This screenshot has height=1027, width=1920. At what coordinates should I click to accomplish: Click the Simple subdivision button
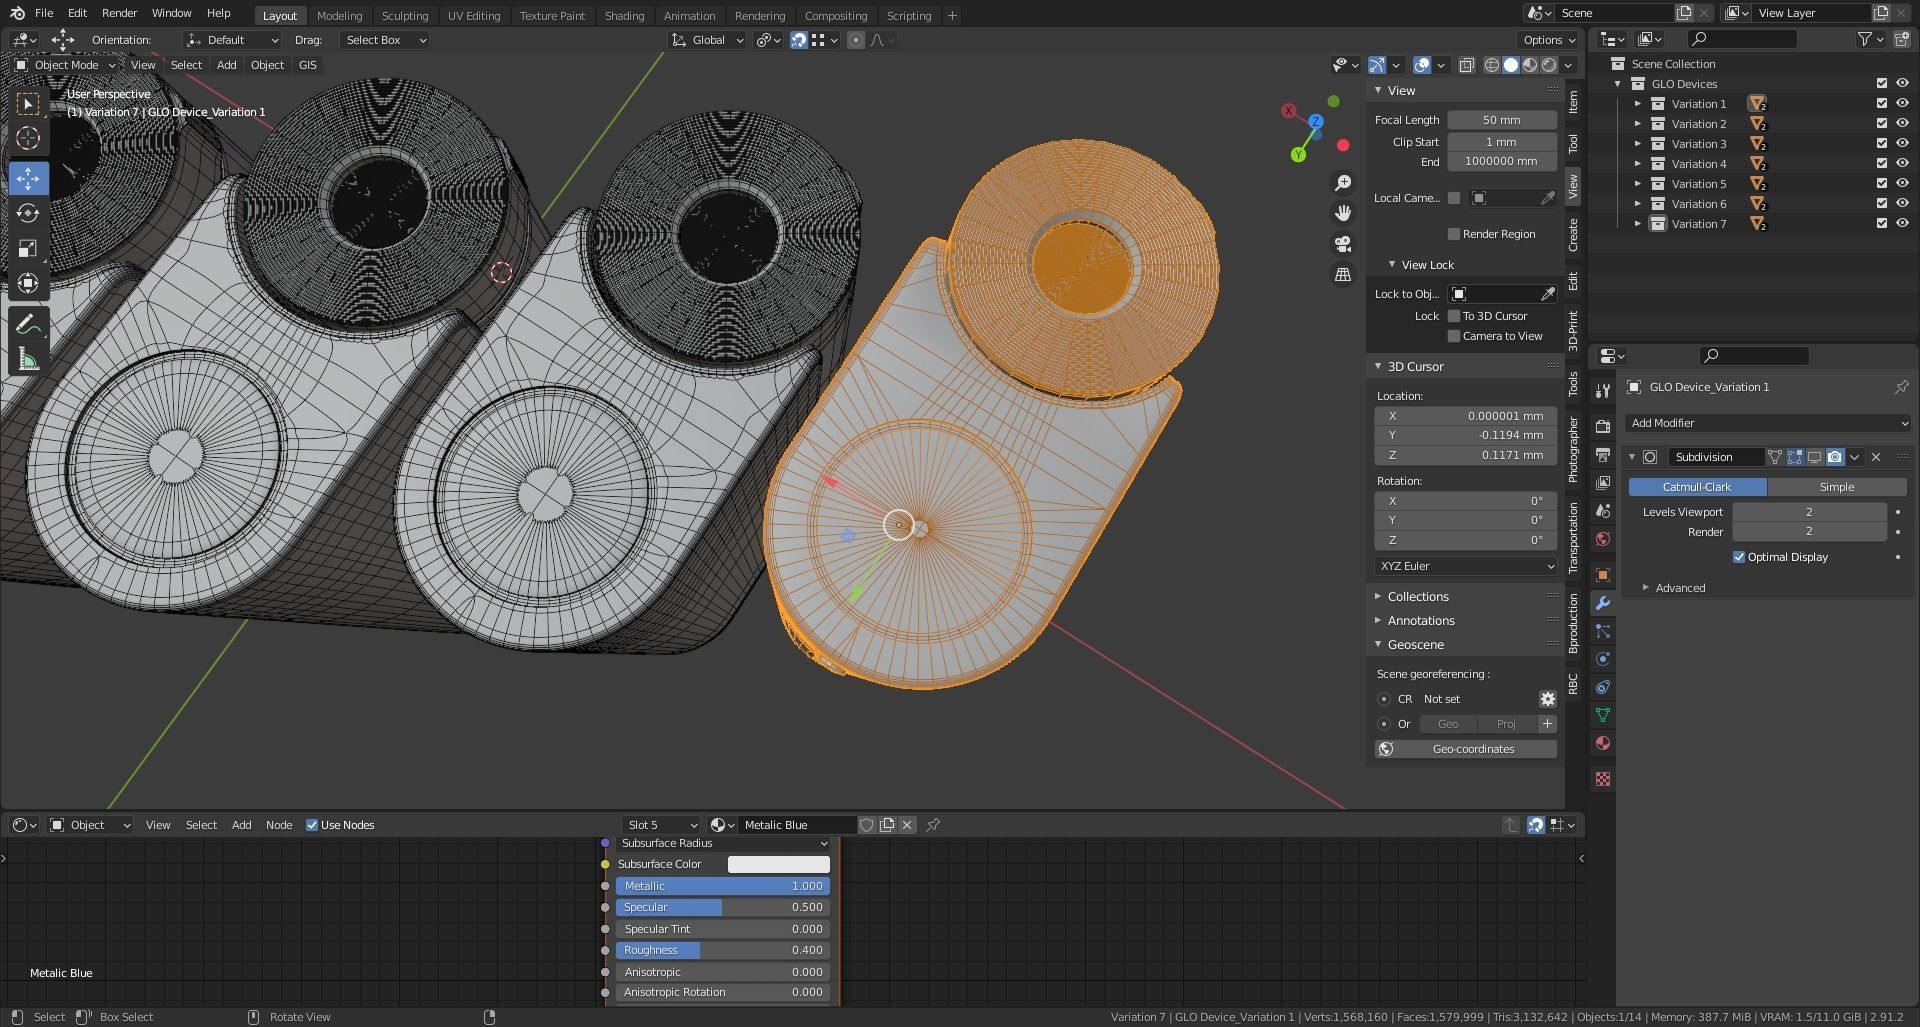click(1836, 487)
